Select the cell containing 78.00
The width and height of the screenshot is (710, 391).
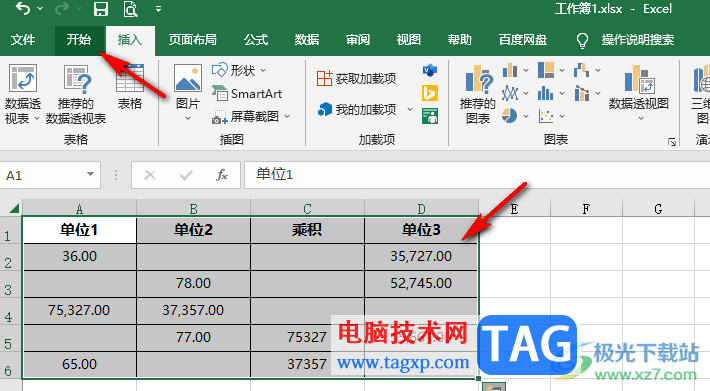click(x=193, y=284)
